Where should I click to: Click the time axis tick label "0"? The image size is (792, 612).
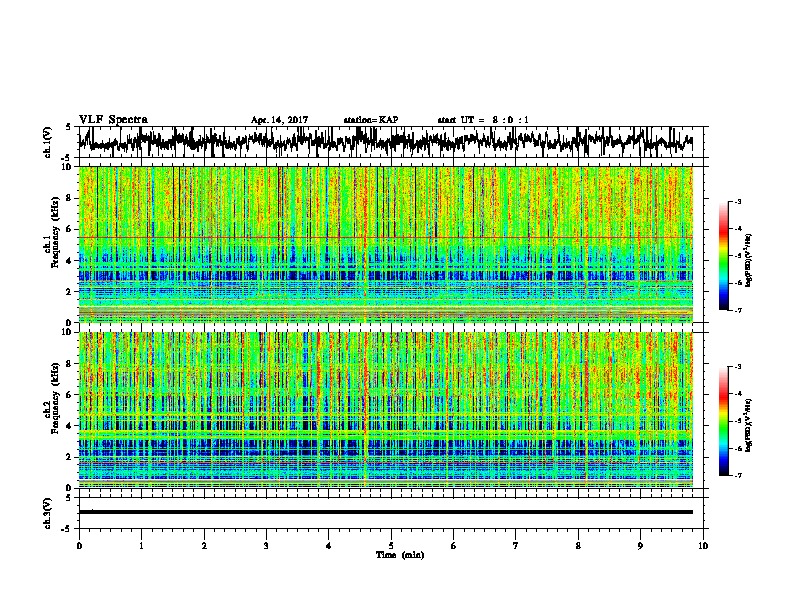(x=79, y=546)
